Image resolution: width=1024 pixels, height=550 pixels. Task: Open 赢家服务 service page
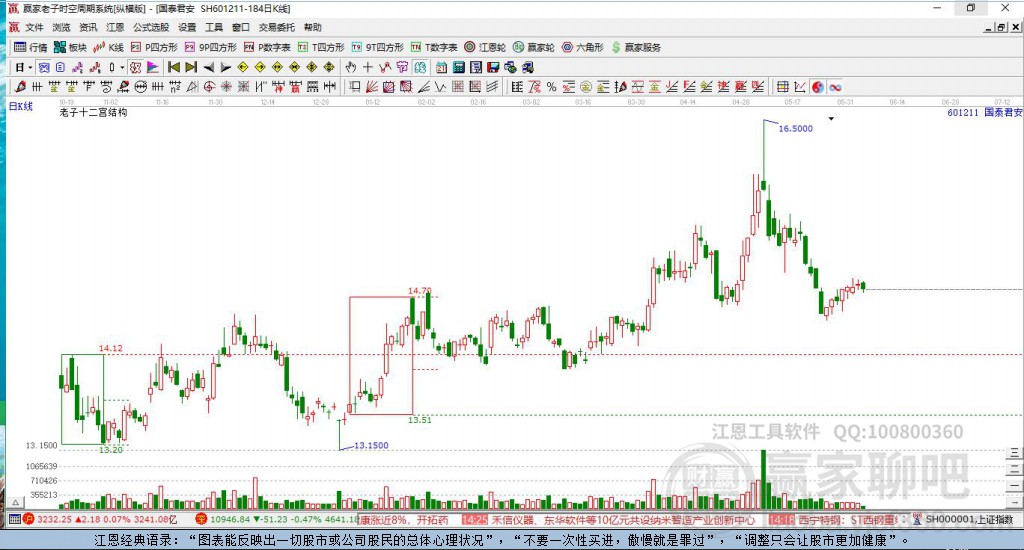pos(636,47)
